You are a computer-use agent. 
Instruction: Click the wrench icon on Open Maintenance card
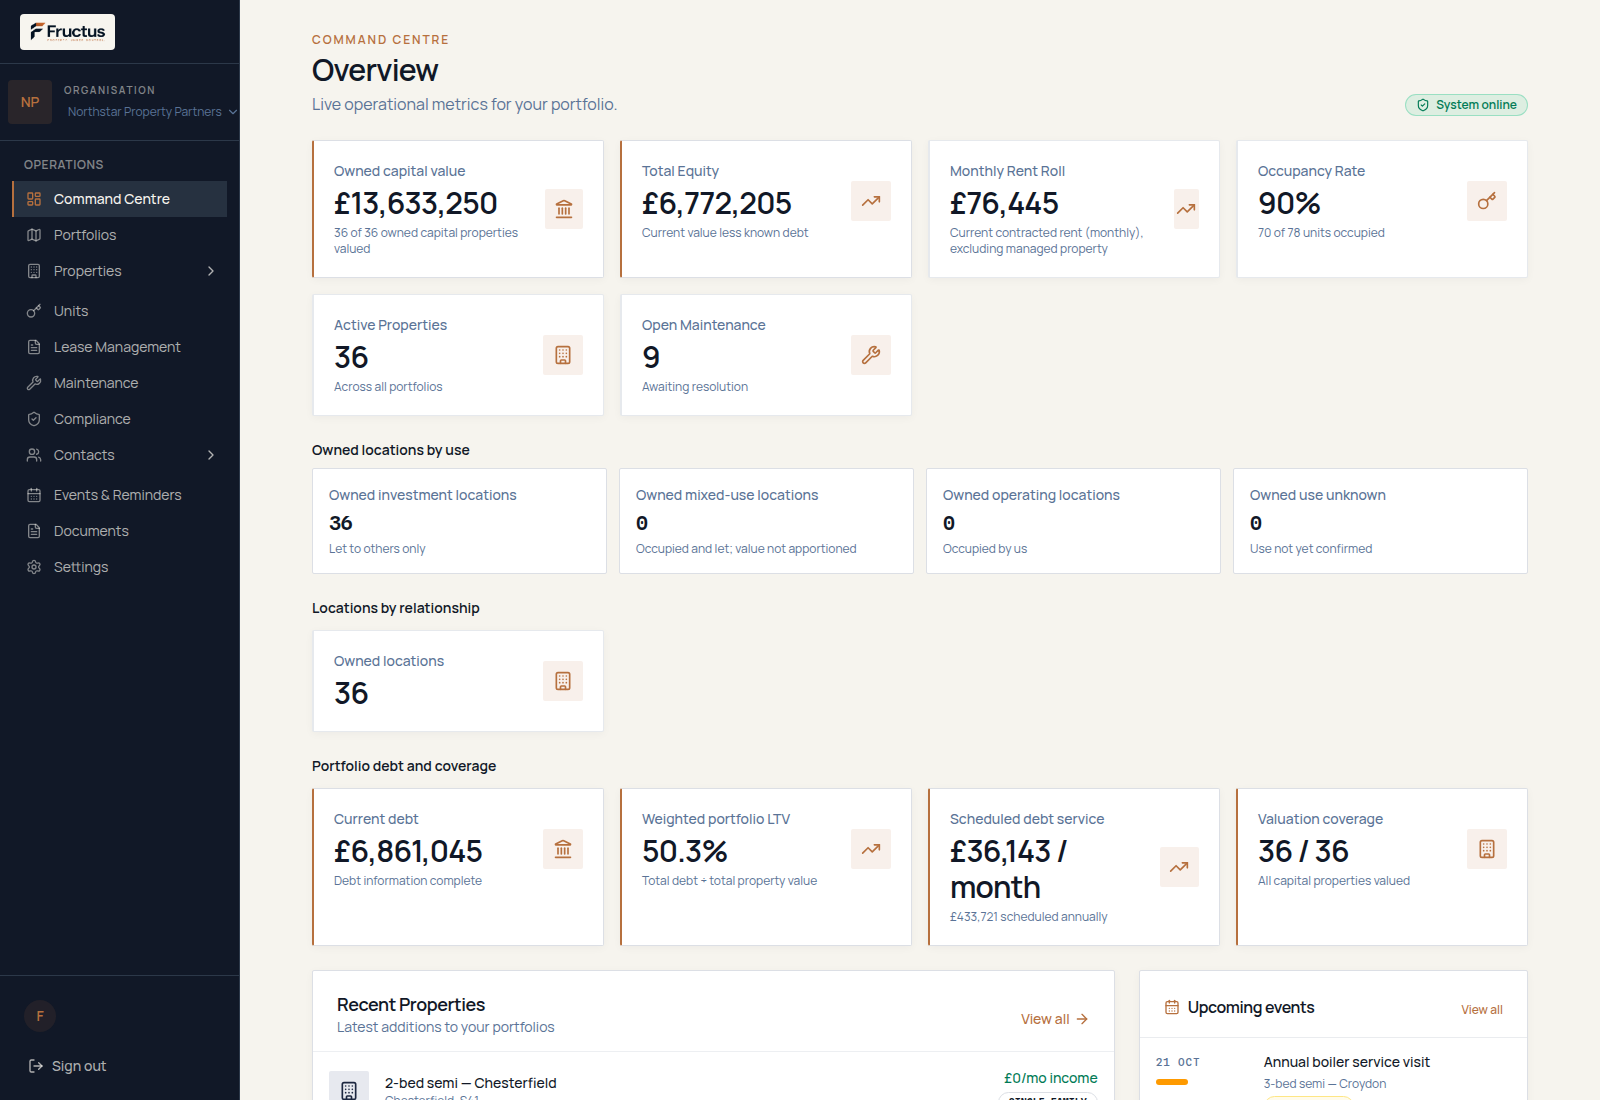point(871,355)
